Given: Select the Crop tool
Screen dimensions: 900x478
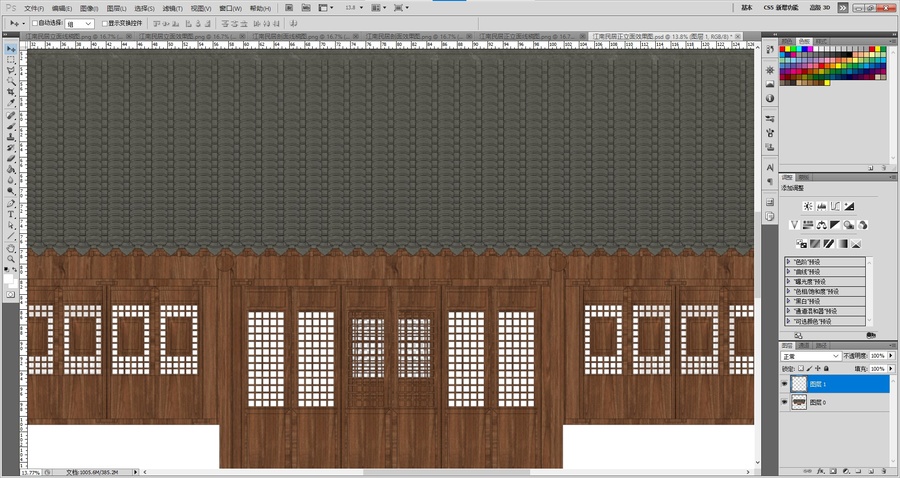Looking at the screenshot, I should click(x=11, y=92).
